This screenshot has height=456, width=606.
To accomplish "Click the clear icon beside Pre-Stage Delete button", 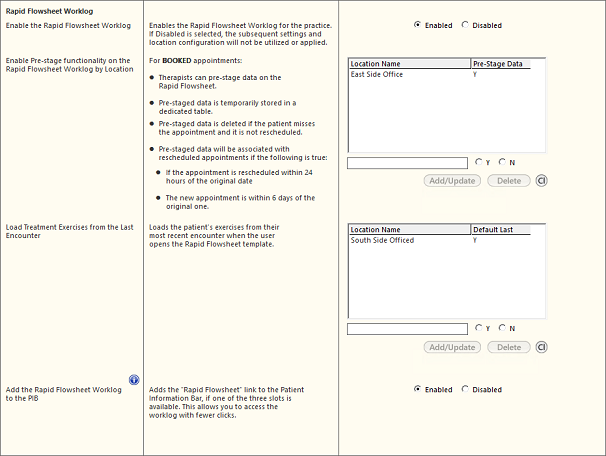I will pyautogui.click(x=541, y=181).
